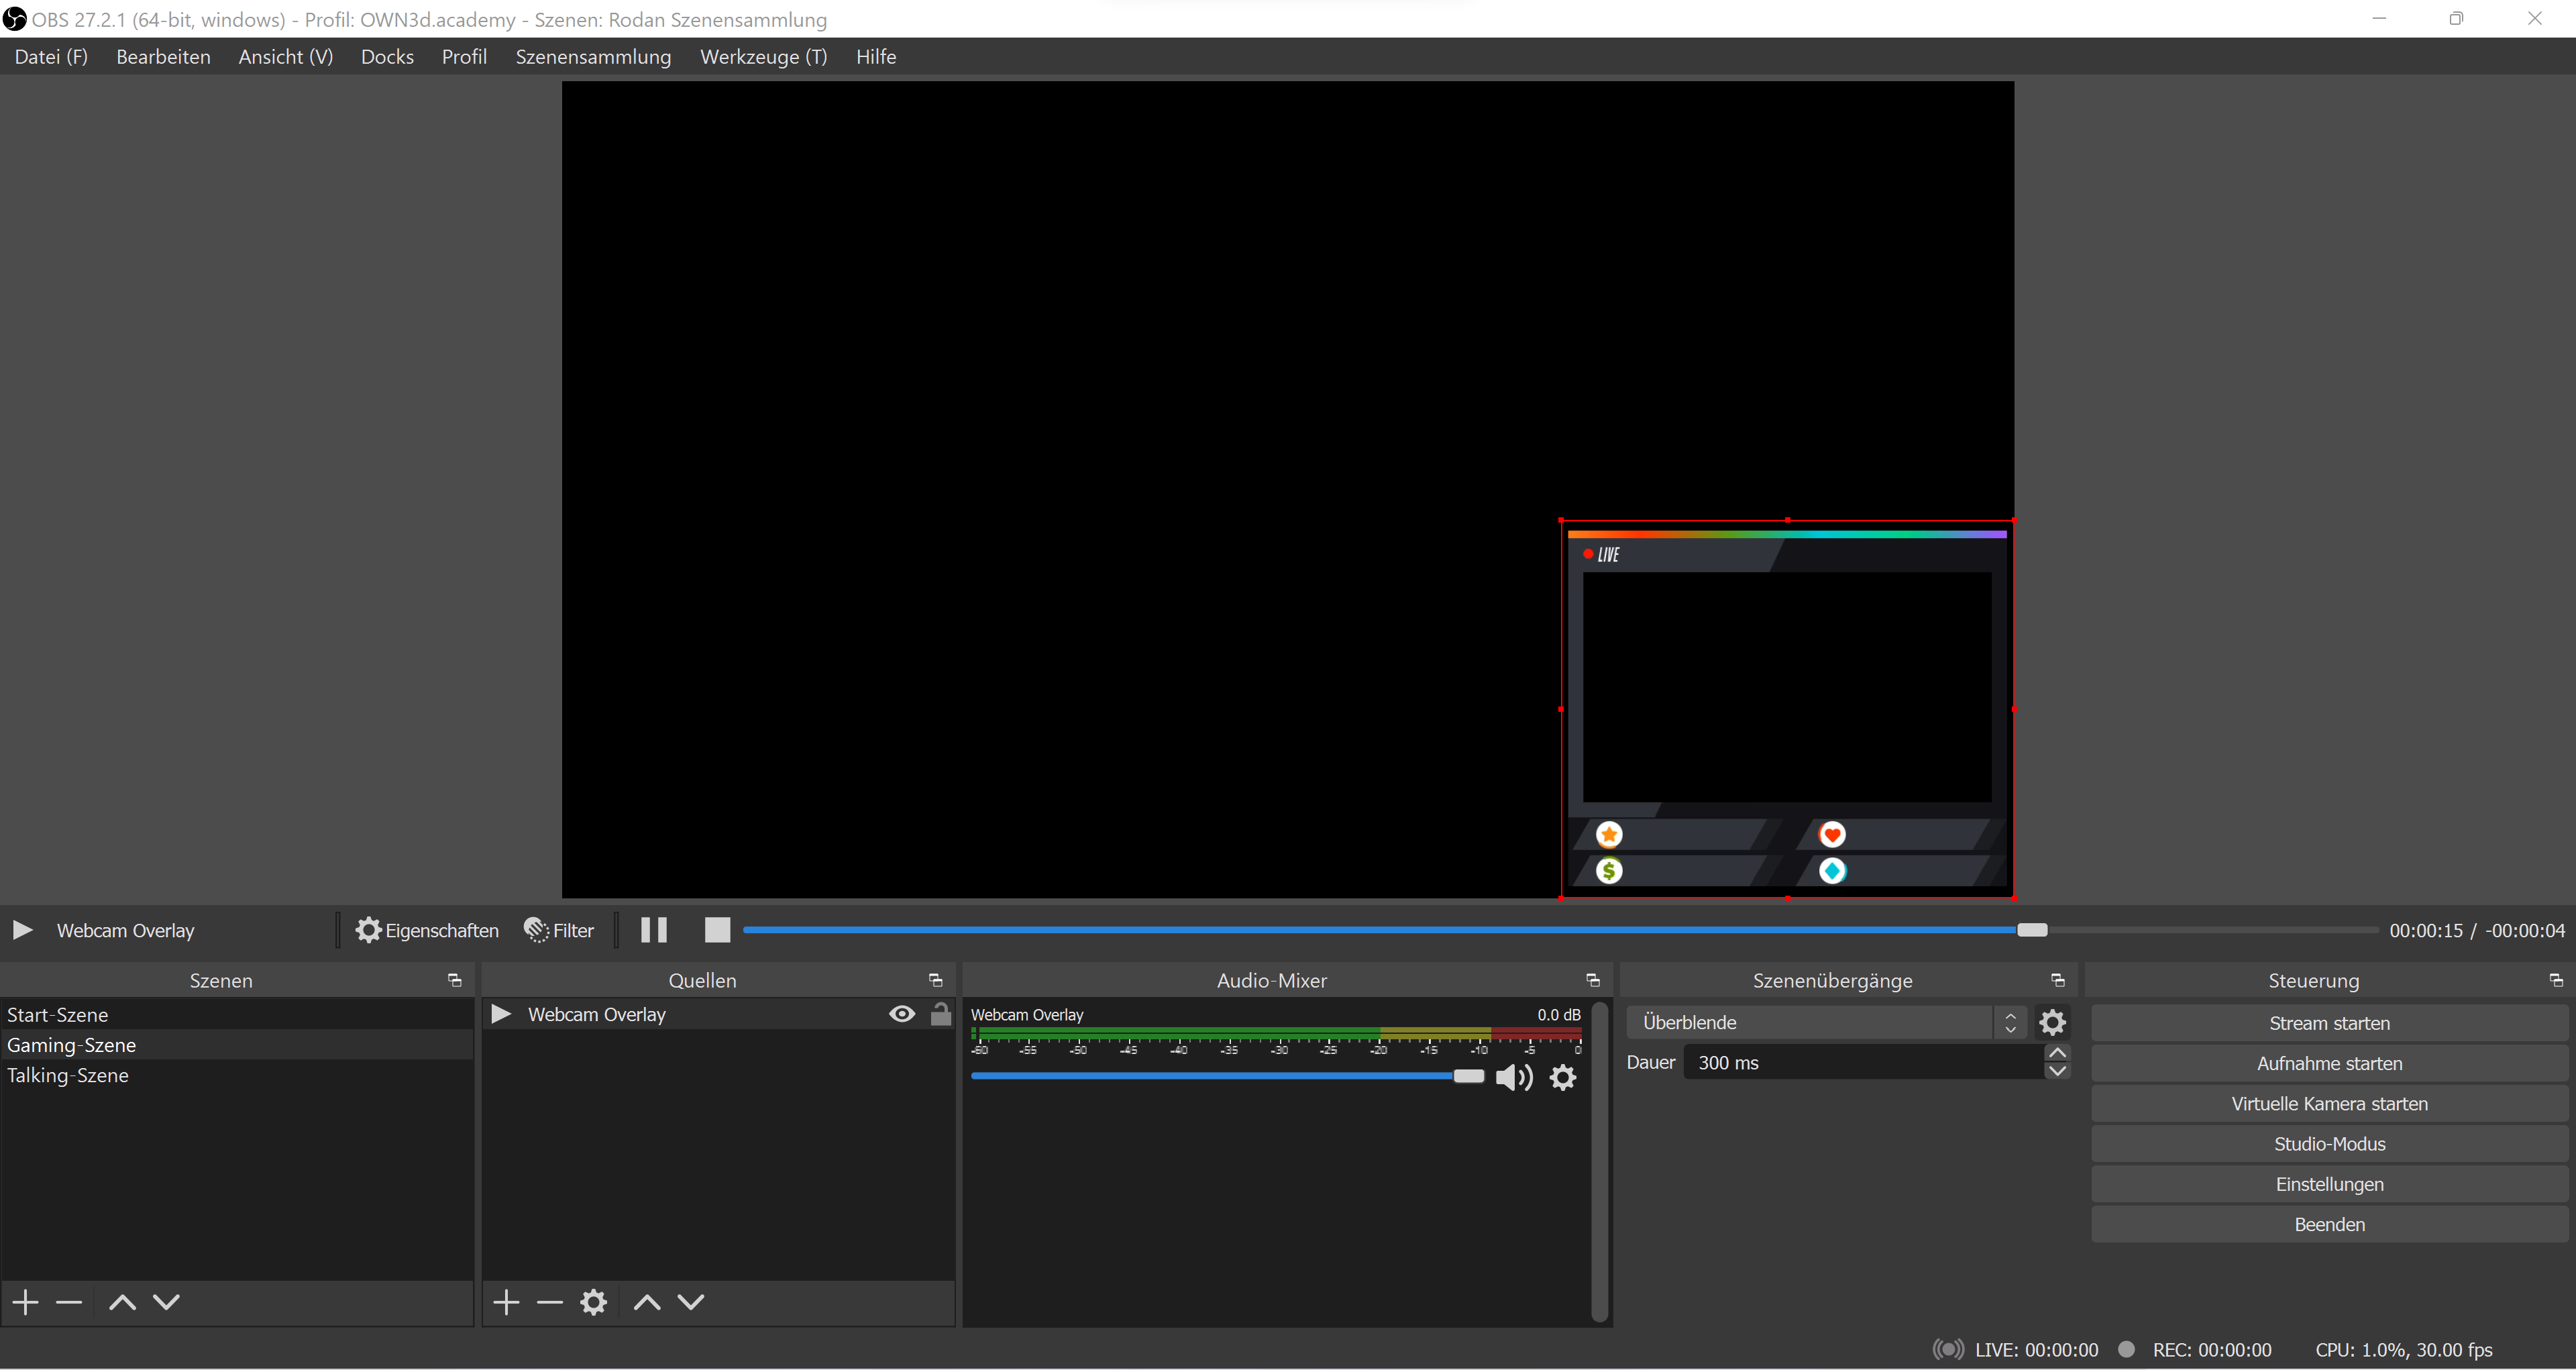
Task: Open the Werkzeuge menu
Action: [763, 56]
